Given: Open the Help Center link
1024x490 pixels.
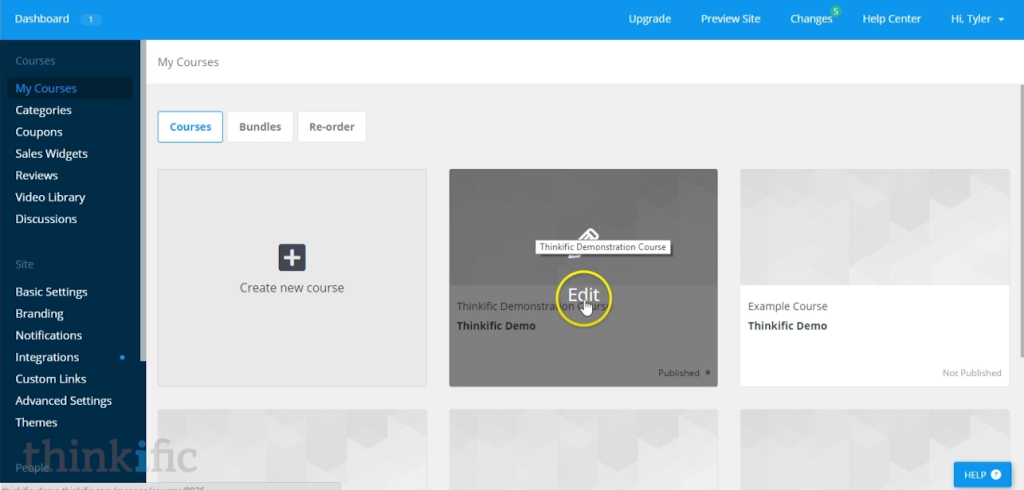Looking at the screenshot, I should (891, 19).
